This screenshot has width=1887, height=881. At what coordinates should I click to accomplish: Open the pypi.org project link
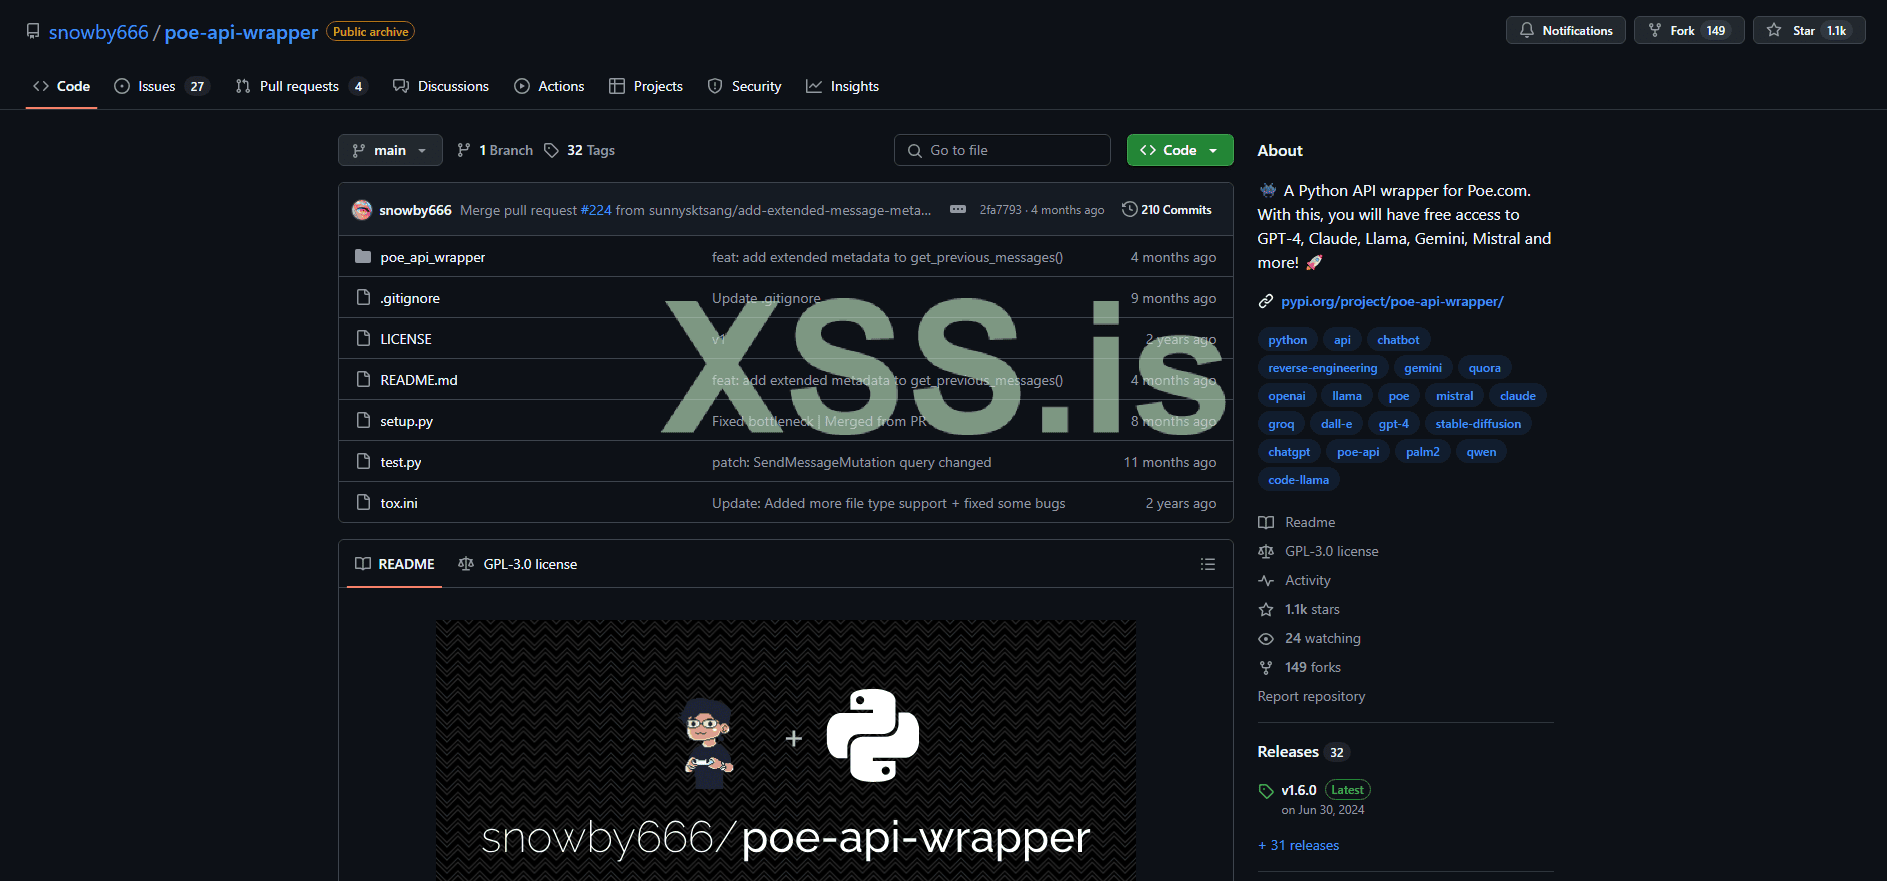[1392, 301]
